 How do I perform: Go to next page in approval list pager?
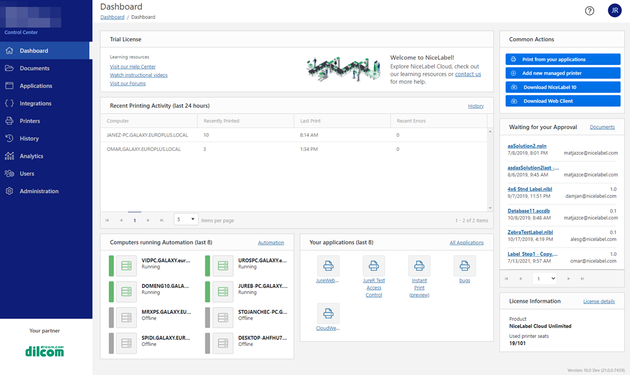pyautogui.click(x=568, y=279)
